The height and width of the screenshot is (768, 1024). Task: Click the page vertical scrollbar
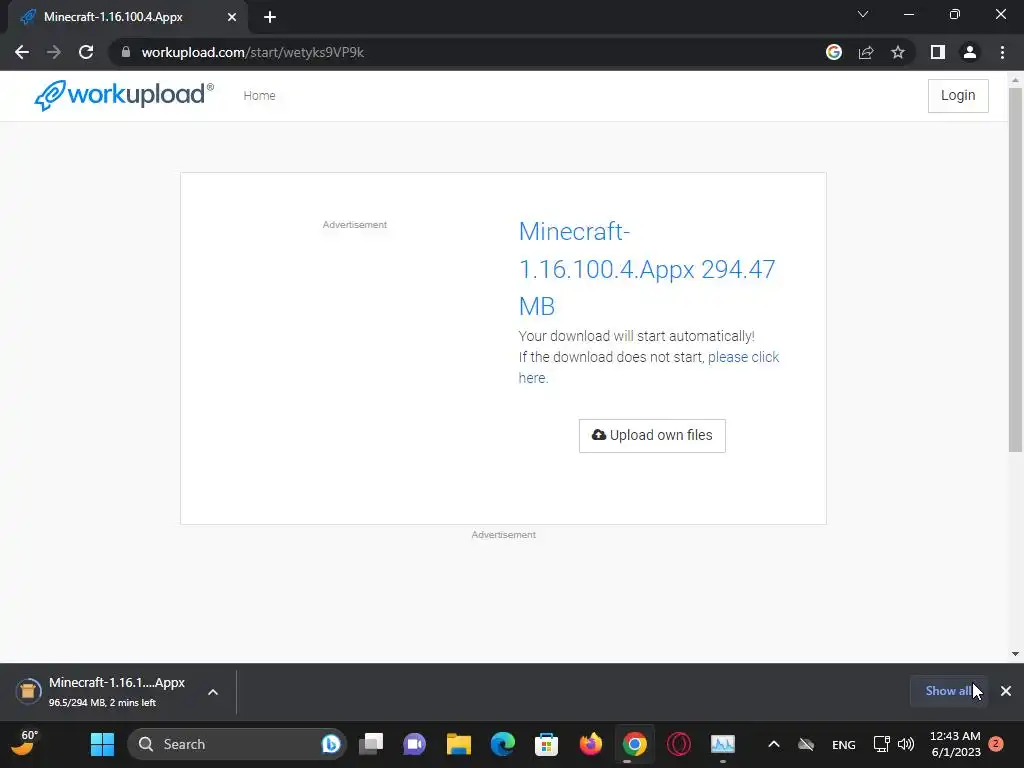(1015, 269)
